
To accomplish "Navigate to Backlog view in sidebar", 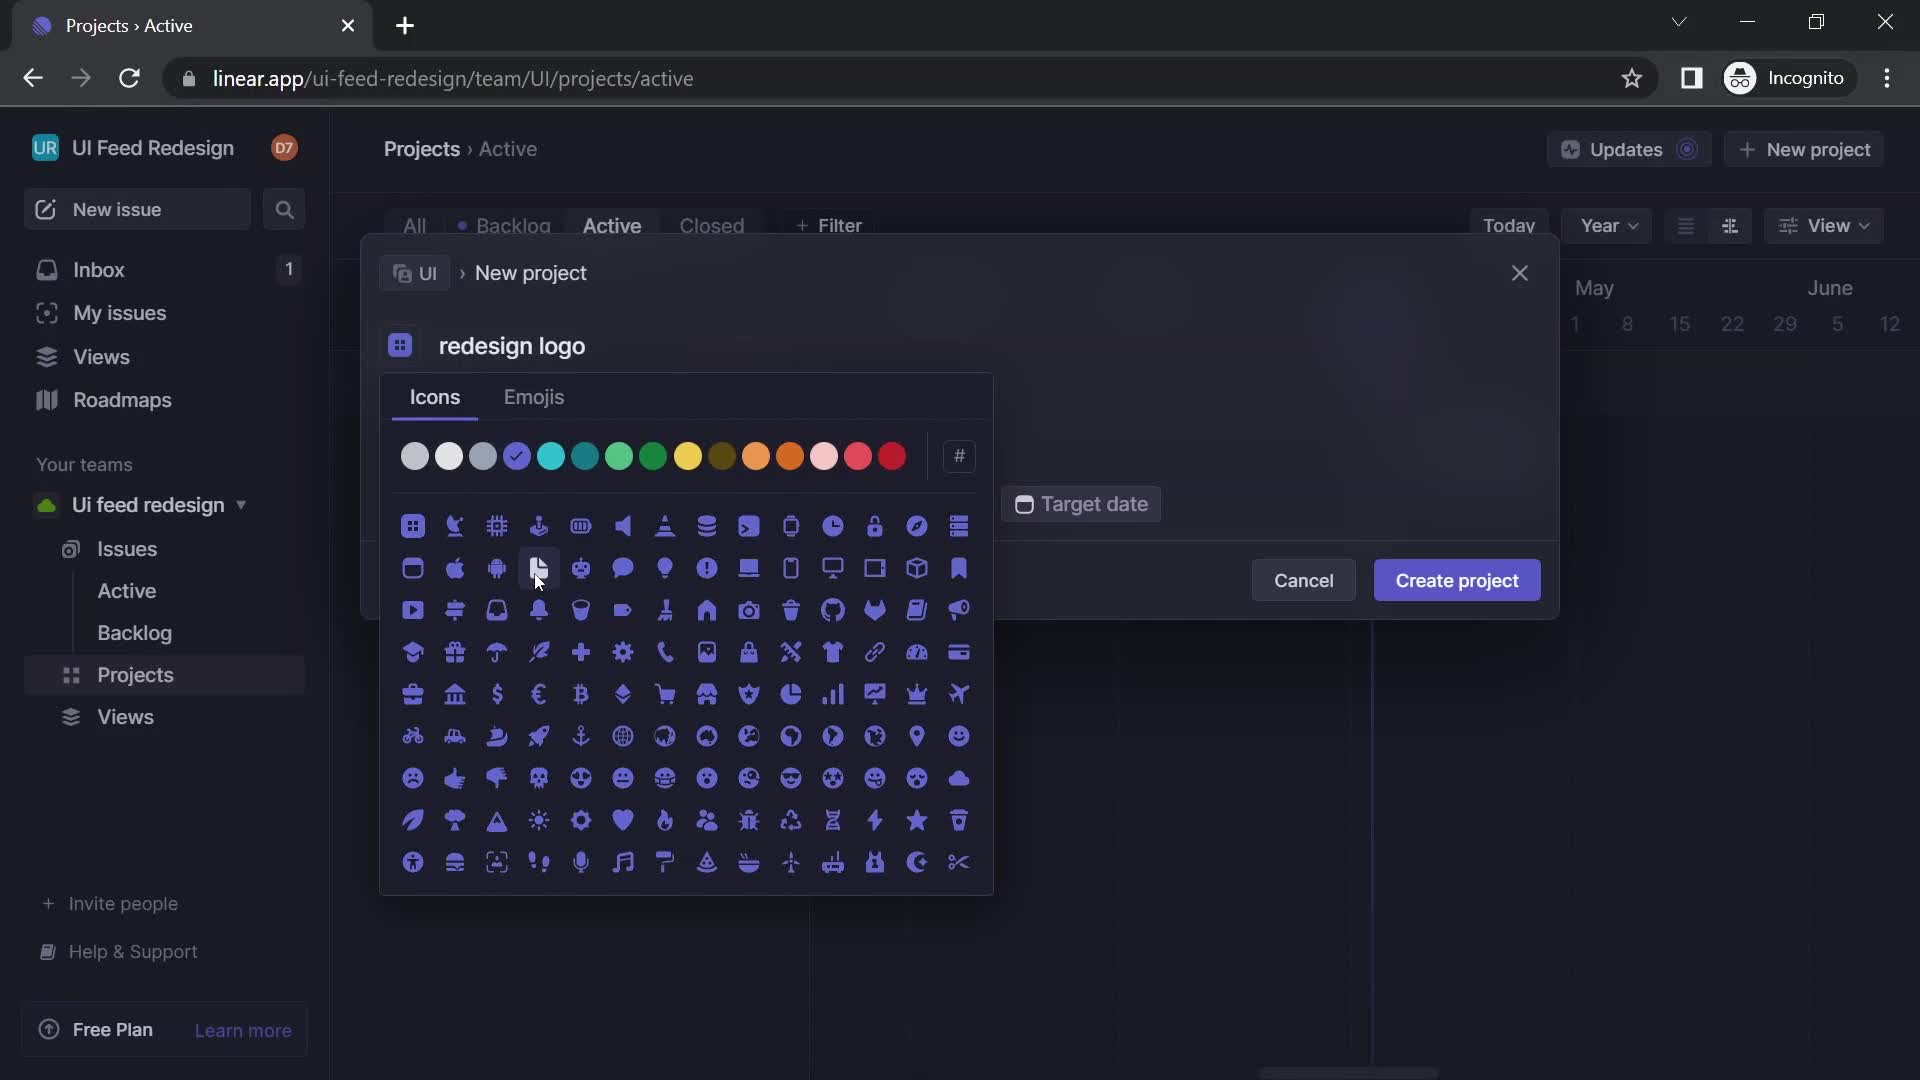I will point(135,632).
